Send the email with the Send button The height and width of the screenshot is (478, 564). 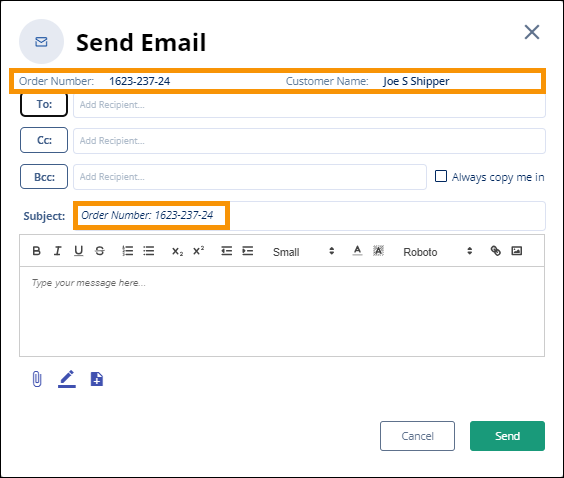point(507,436)
